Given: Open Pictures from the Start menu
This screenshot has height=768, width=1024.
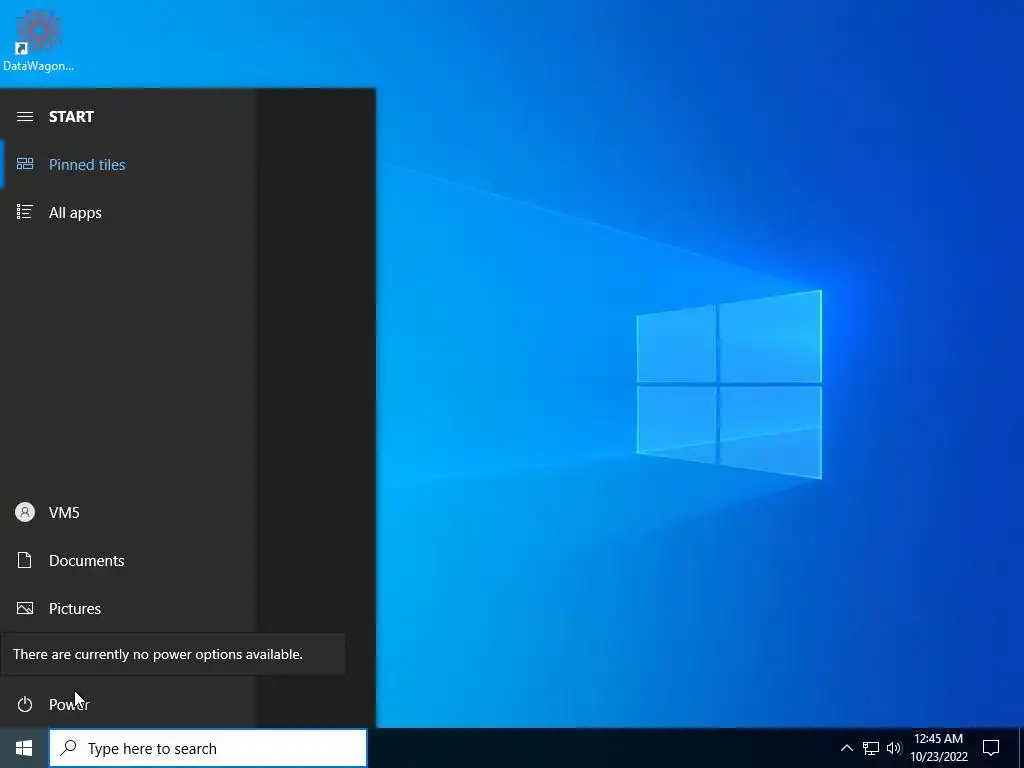Looking at the screenshot, I should click(x=128, y=609).
